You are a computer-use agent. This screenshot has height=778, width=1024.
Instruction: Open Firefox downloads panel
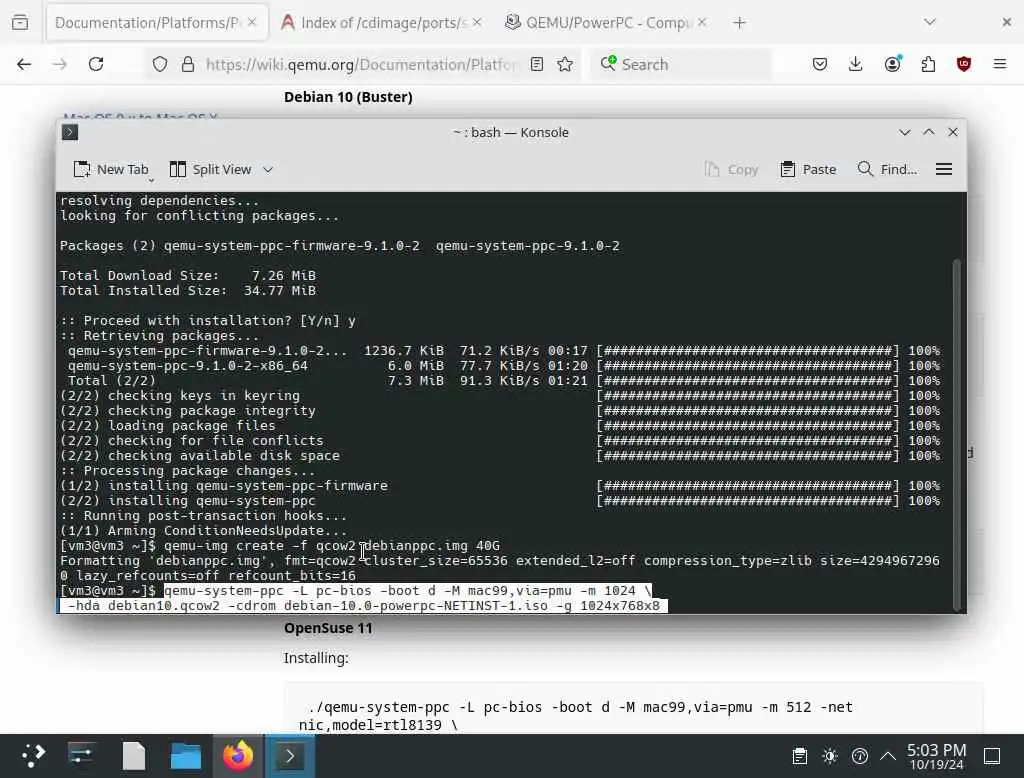856,64
